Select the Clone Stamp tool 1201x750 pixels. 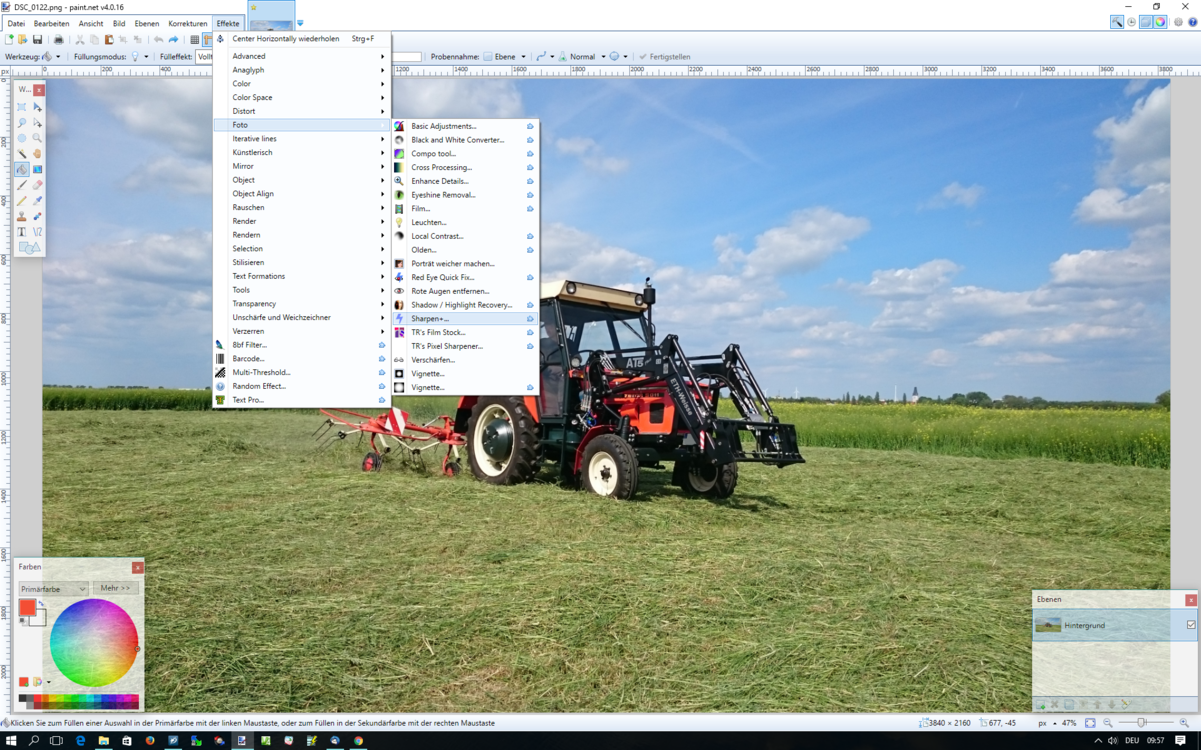(22, 216)
